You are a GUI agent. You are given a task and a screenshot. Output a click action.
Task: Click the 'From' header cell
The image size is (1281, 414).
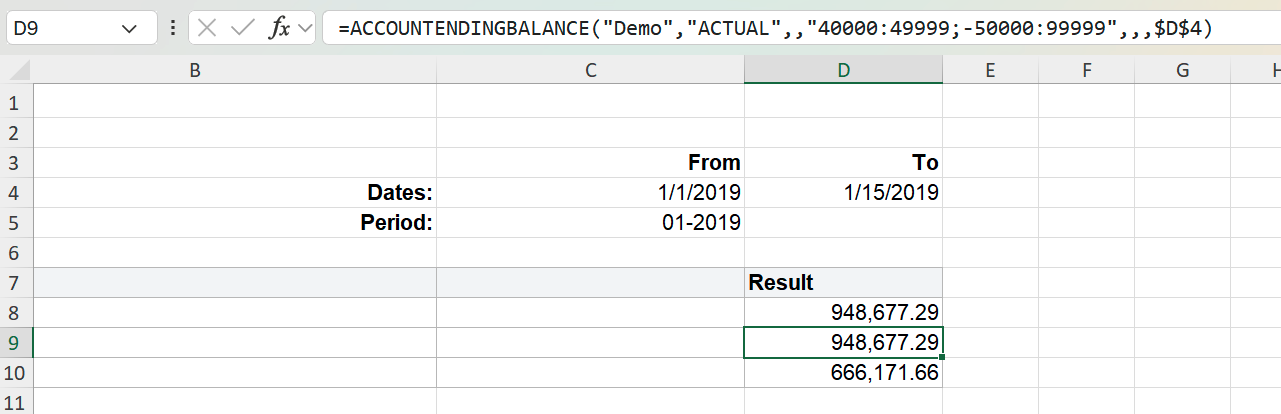590,162
